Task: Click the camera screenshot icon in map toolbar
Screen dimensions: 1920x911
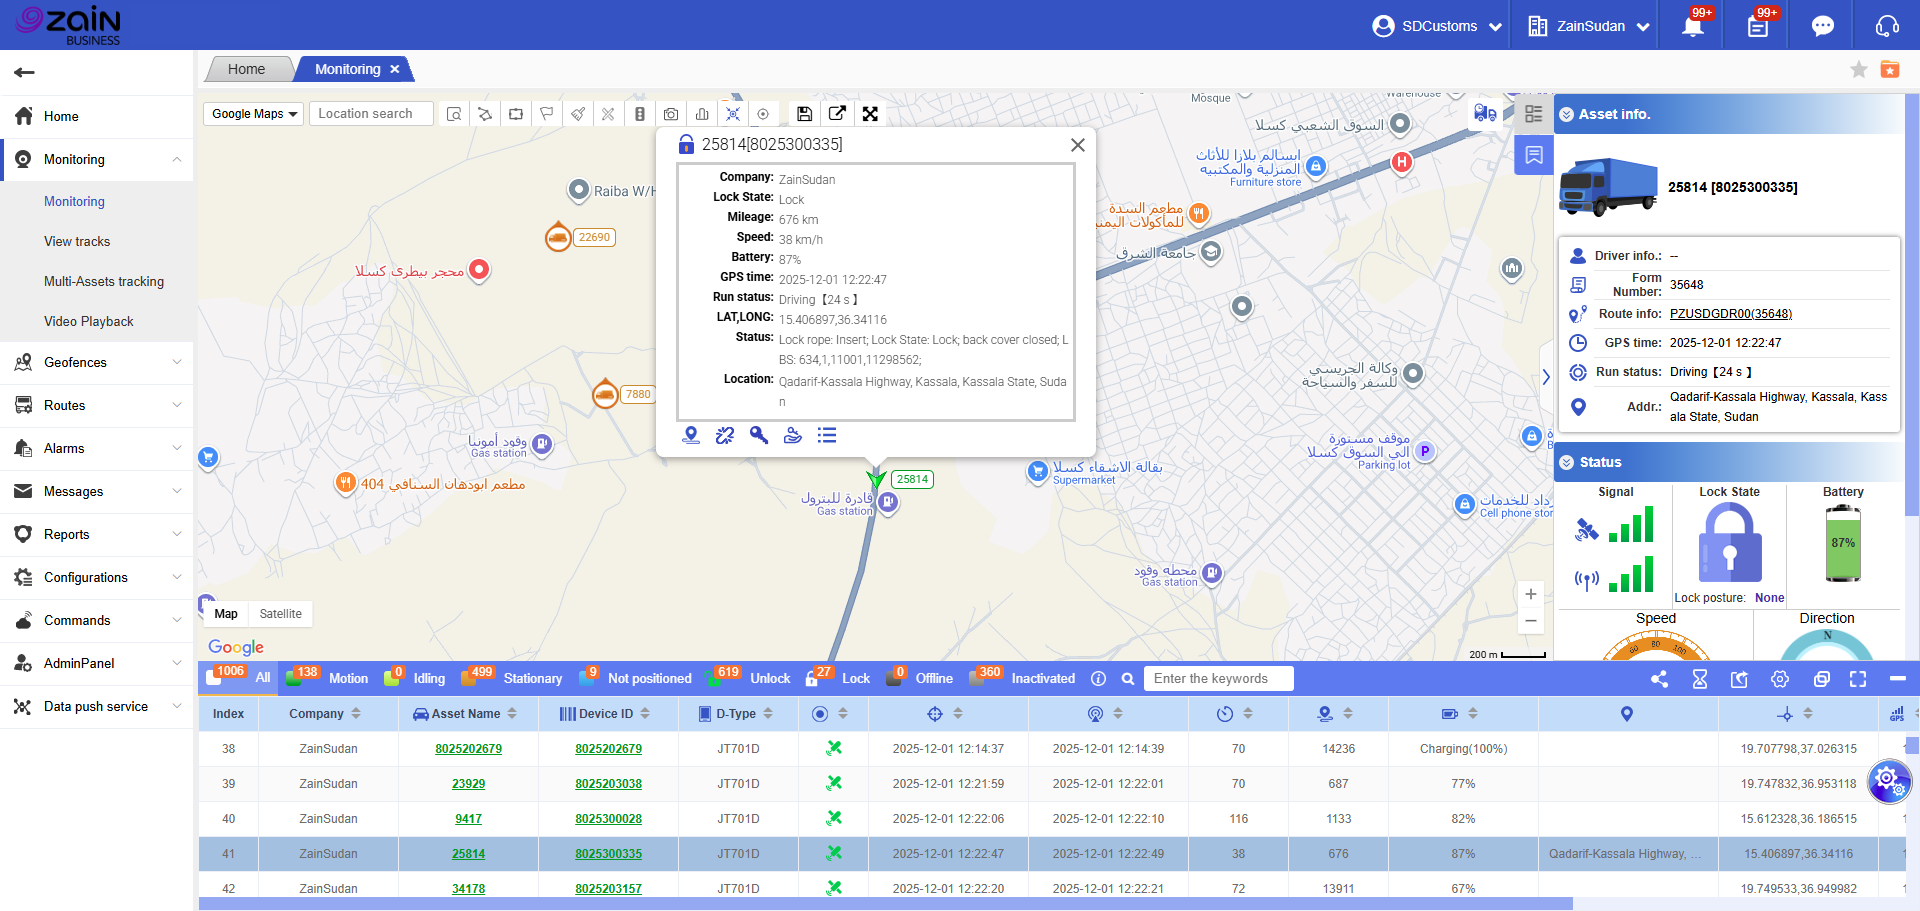Action: pos(671,114)
